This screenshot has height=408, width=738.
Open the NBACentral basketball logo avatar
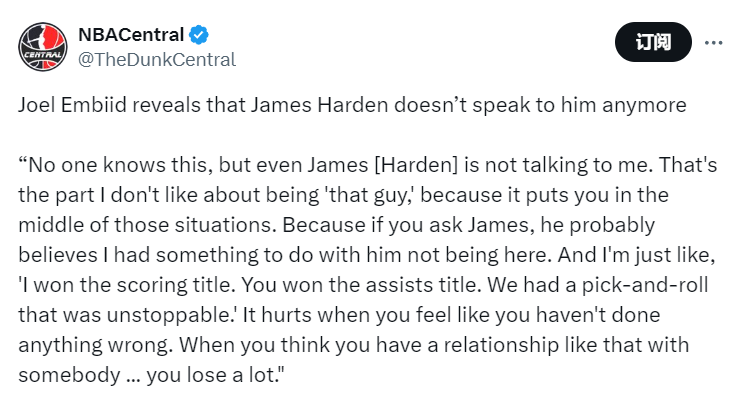(43, 47)
